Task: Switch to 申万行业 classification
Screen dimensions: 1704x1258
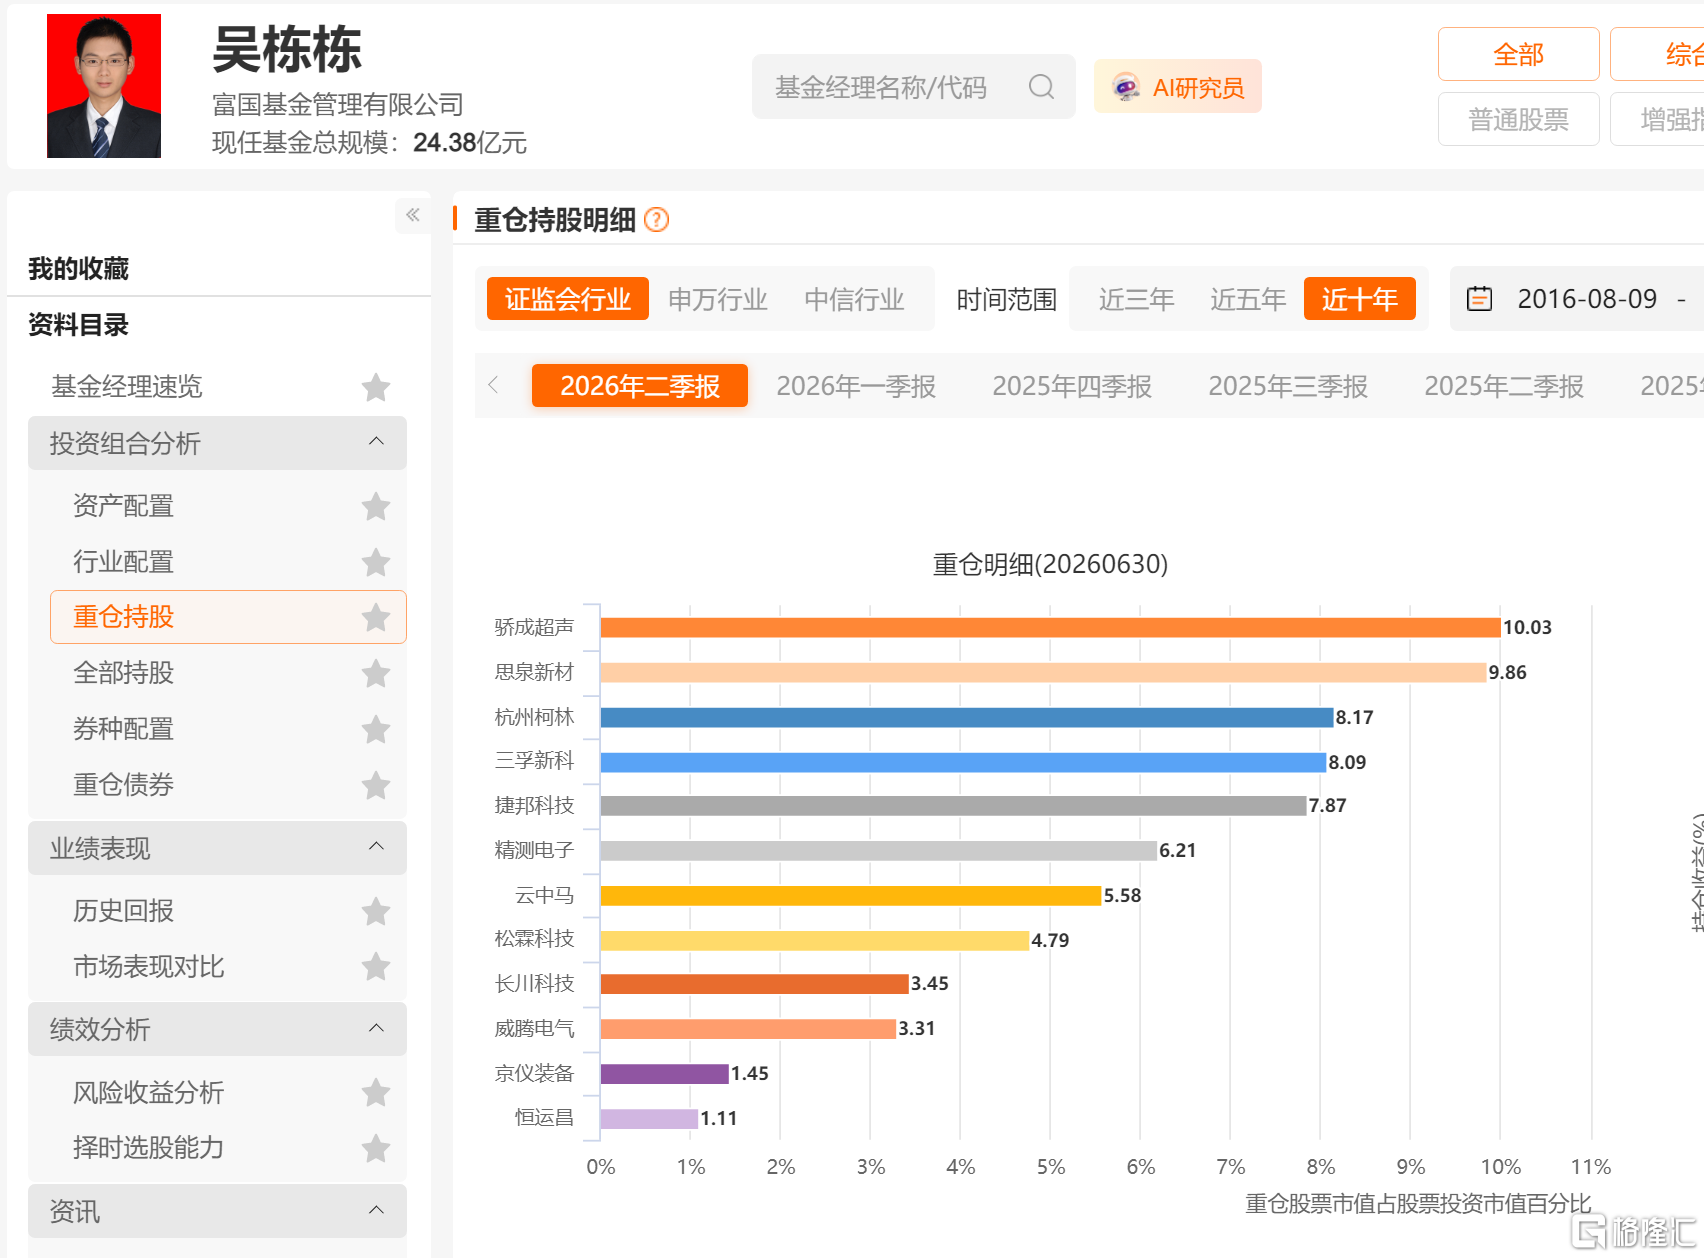Action: (x=718, y=299)
